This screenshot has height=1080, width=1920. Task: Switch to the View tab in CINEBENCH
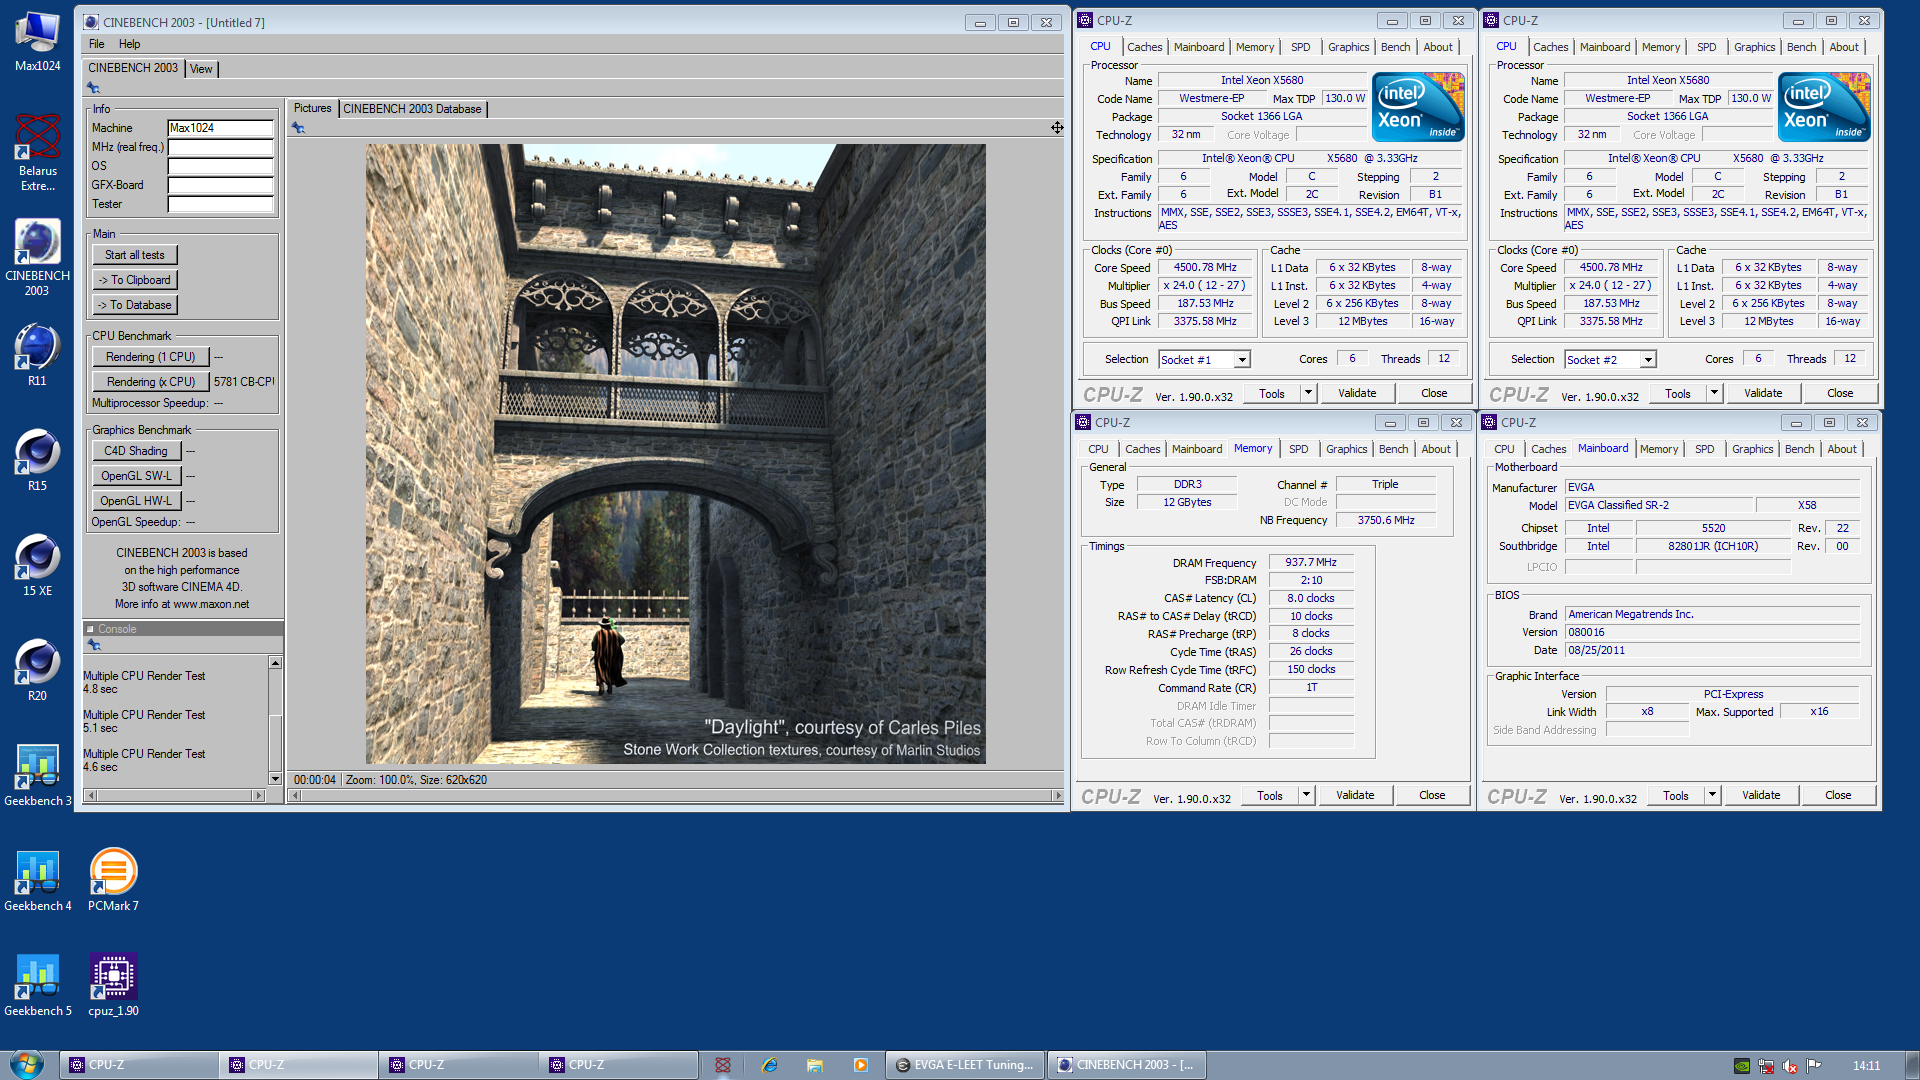tap(201, 69)
